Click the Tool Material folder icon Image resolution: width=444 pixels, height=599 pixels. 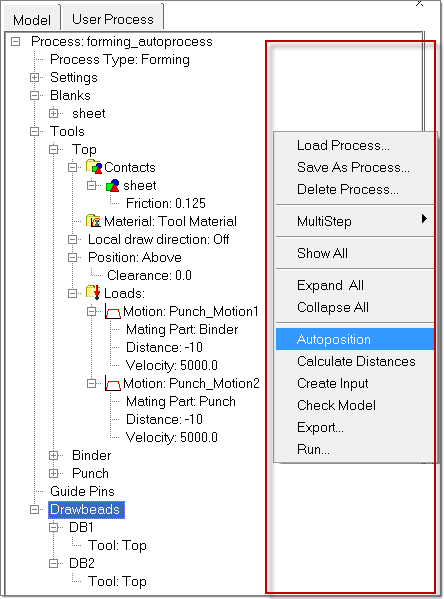pyautogui.click(x=94, y=221)
